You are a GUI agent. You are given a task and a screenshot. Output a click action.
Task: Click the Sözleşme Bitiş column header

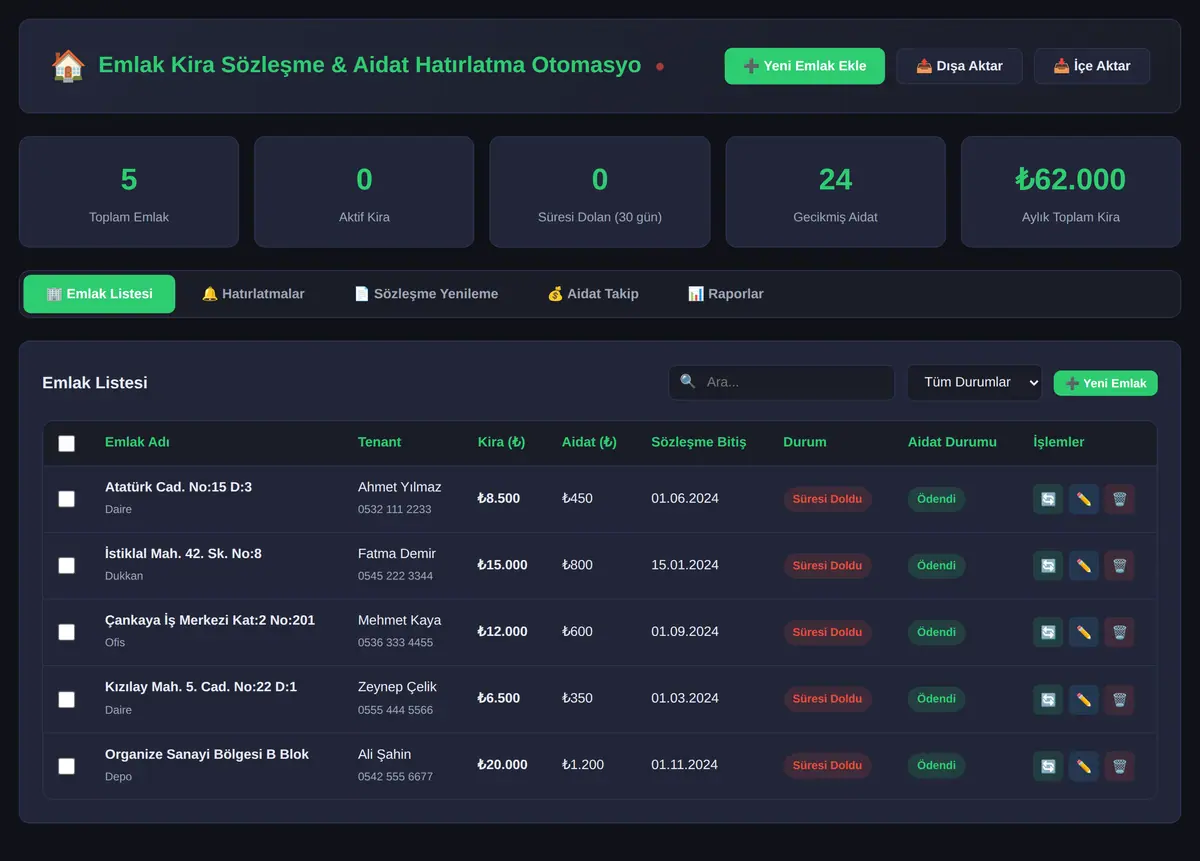[699, 442]
